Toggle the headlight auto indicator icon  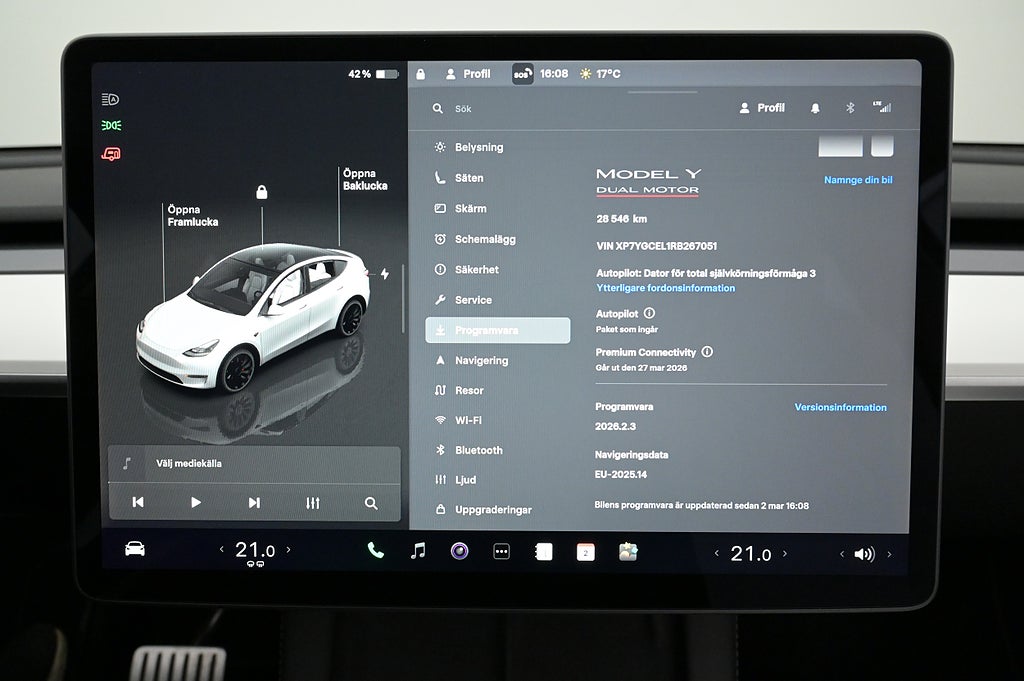pos(111,99)
